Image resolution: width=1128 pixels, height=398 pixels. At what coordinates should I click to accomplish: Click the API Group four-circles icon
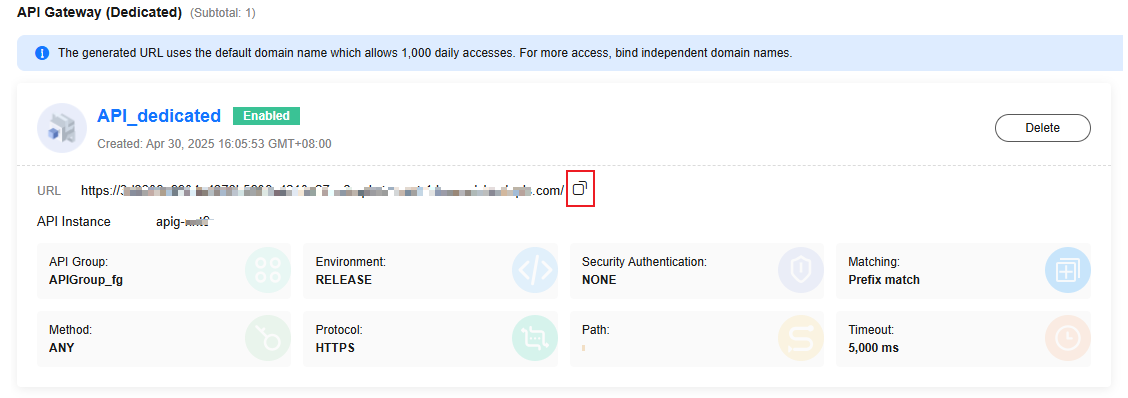[268, 270]
